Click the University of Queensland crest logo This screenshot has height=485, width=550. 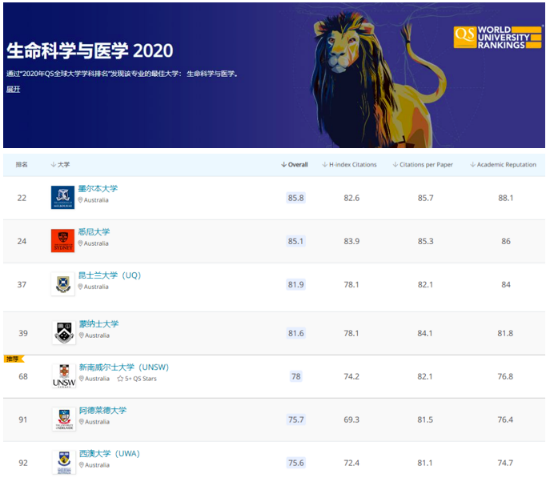pos(63,284)
